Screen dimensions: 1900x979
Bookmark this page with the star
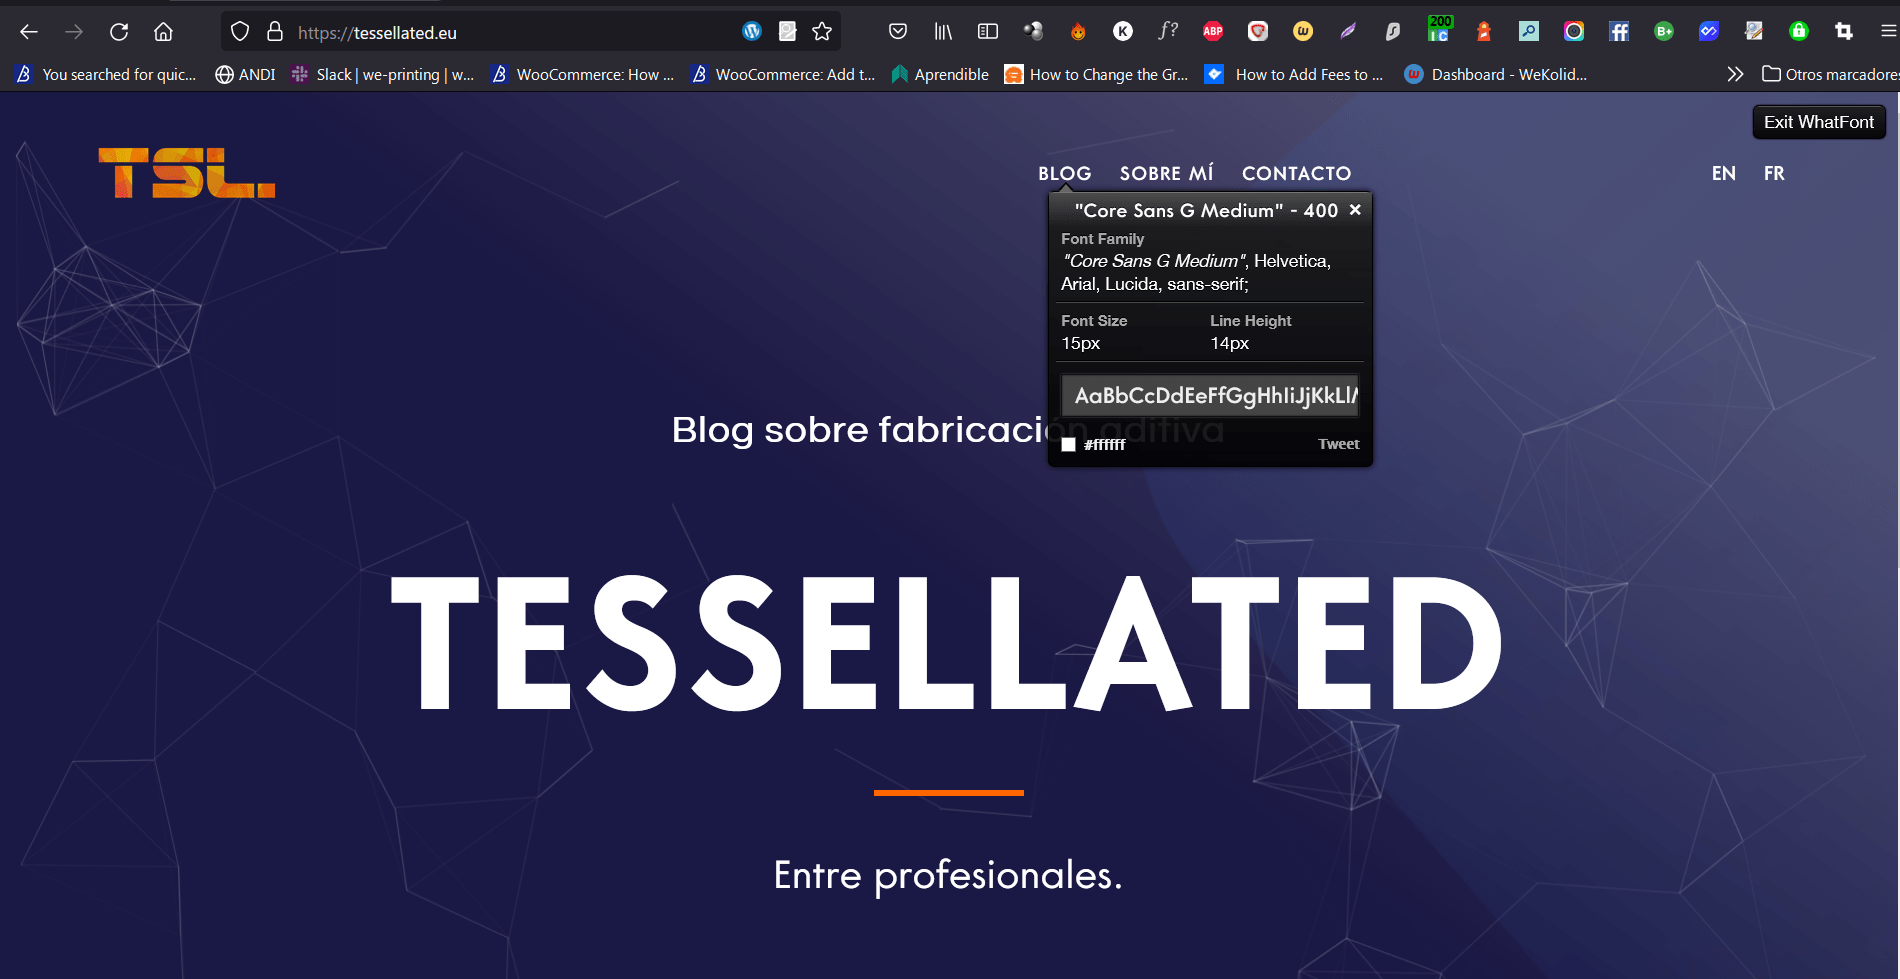coord(822,32)
